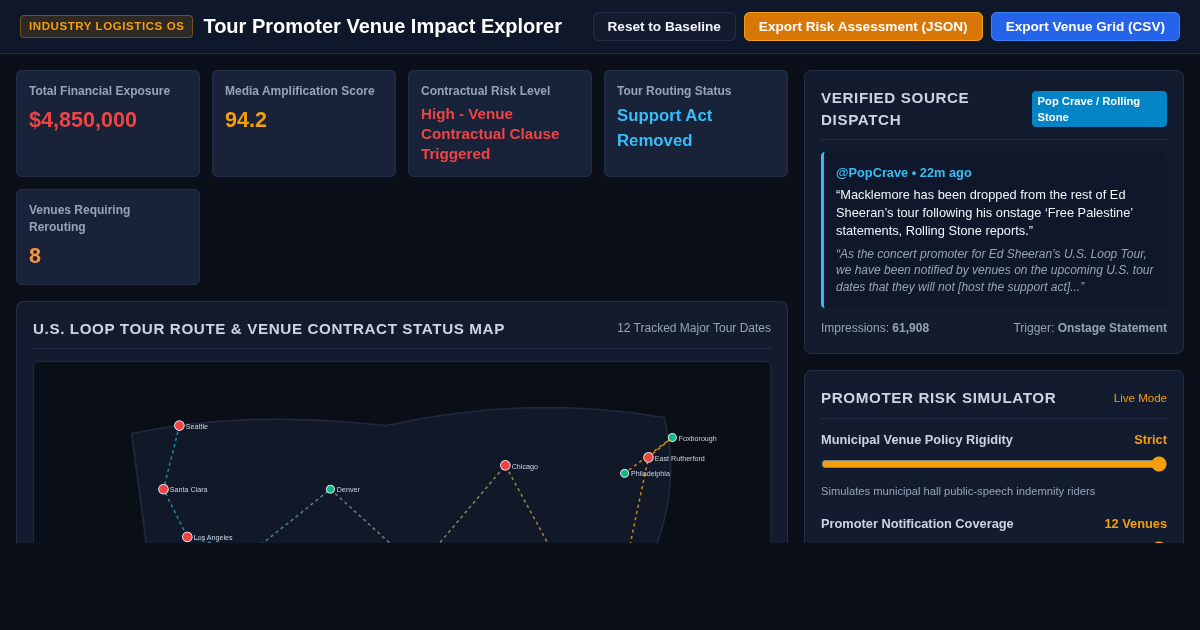
Task: Click the Contractual Risk Level card
Action: pyautogui.click(x=500, y=123)
